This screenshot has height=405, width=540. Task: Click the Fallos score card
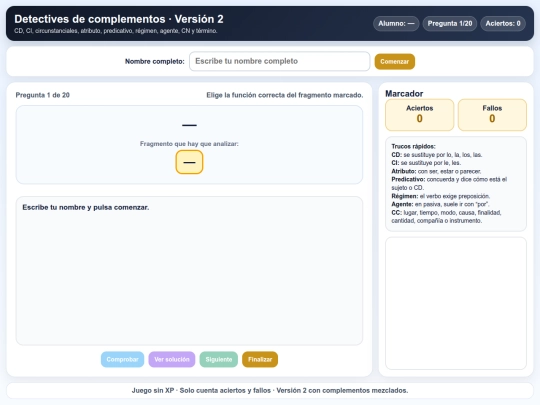pos(492,115)
